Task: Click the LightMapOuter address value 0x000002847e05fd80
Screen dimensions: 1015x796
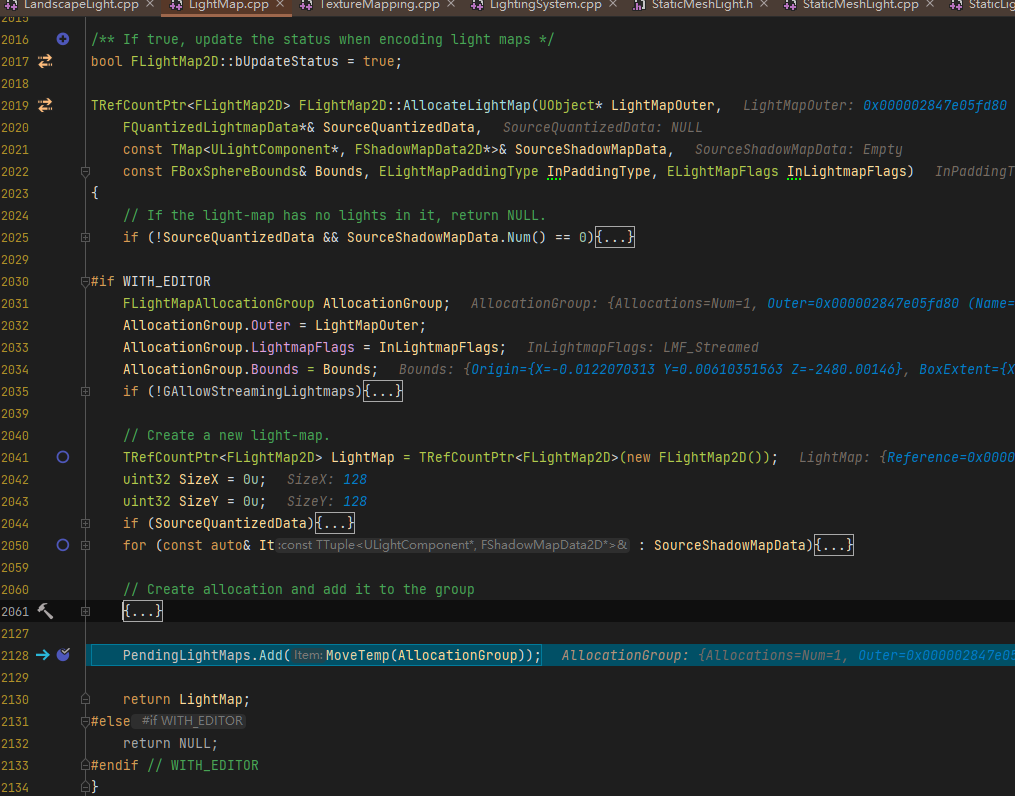Action: (x=934, y=105)
